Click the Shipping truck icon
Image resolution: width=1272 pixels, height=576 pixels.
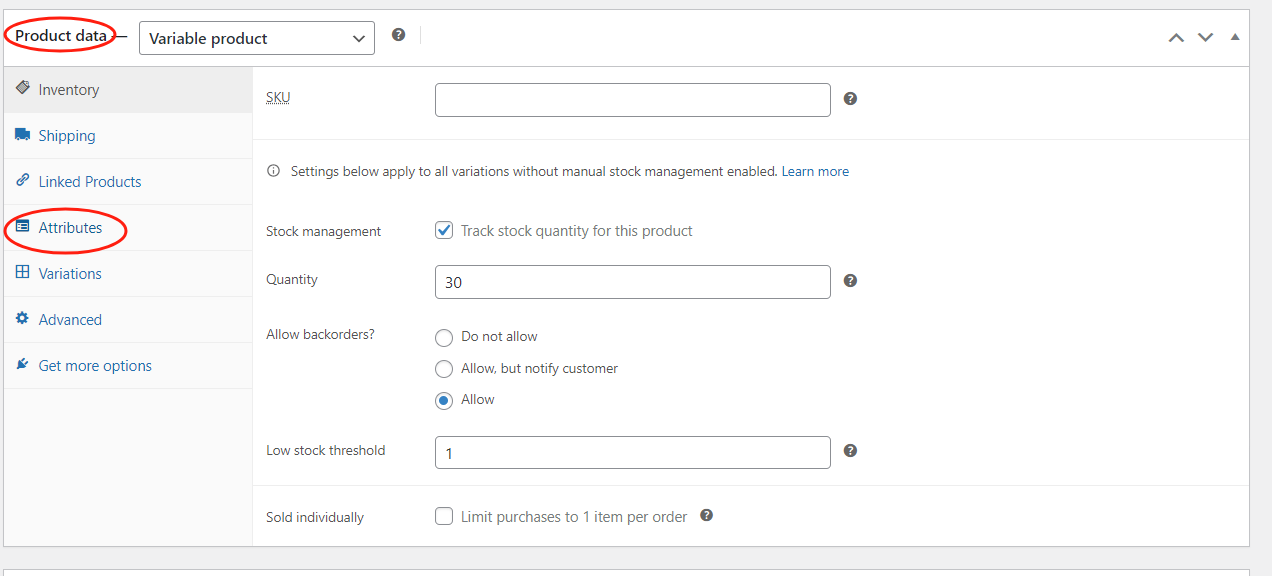(23, 135)
